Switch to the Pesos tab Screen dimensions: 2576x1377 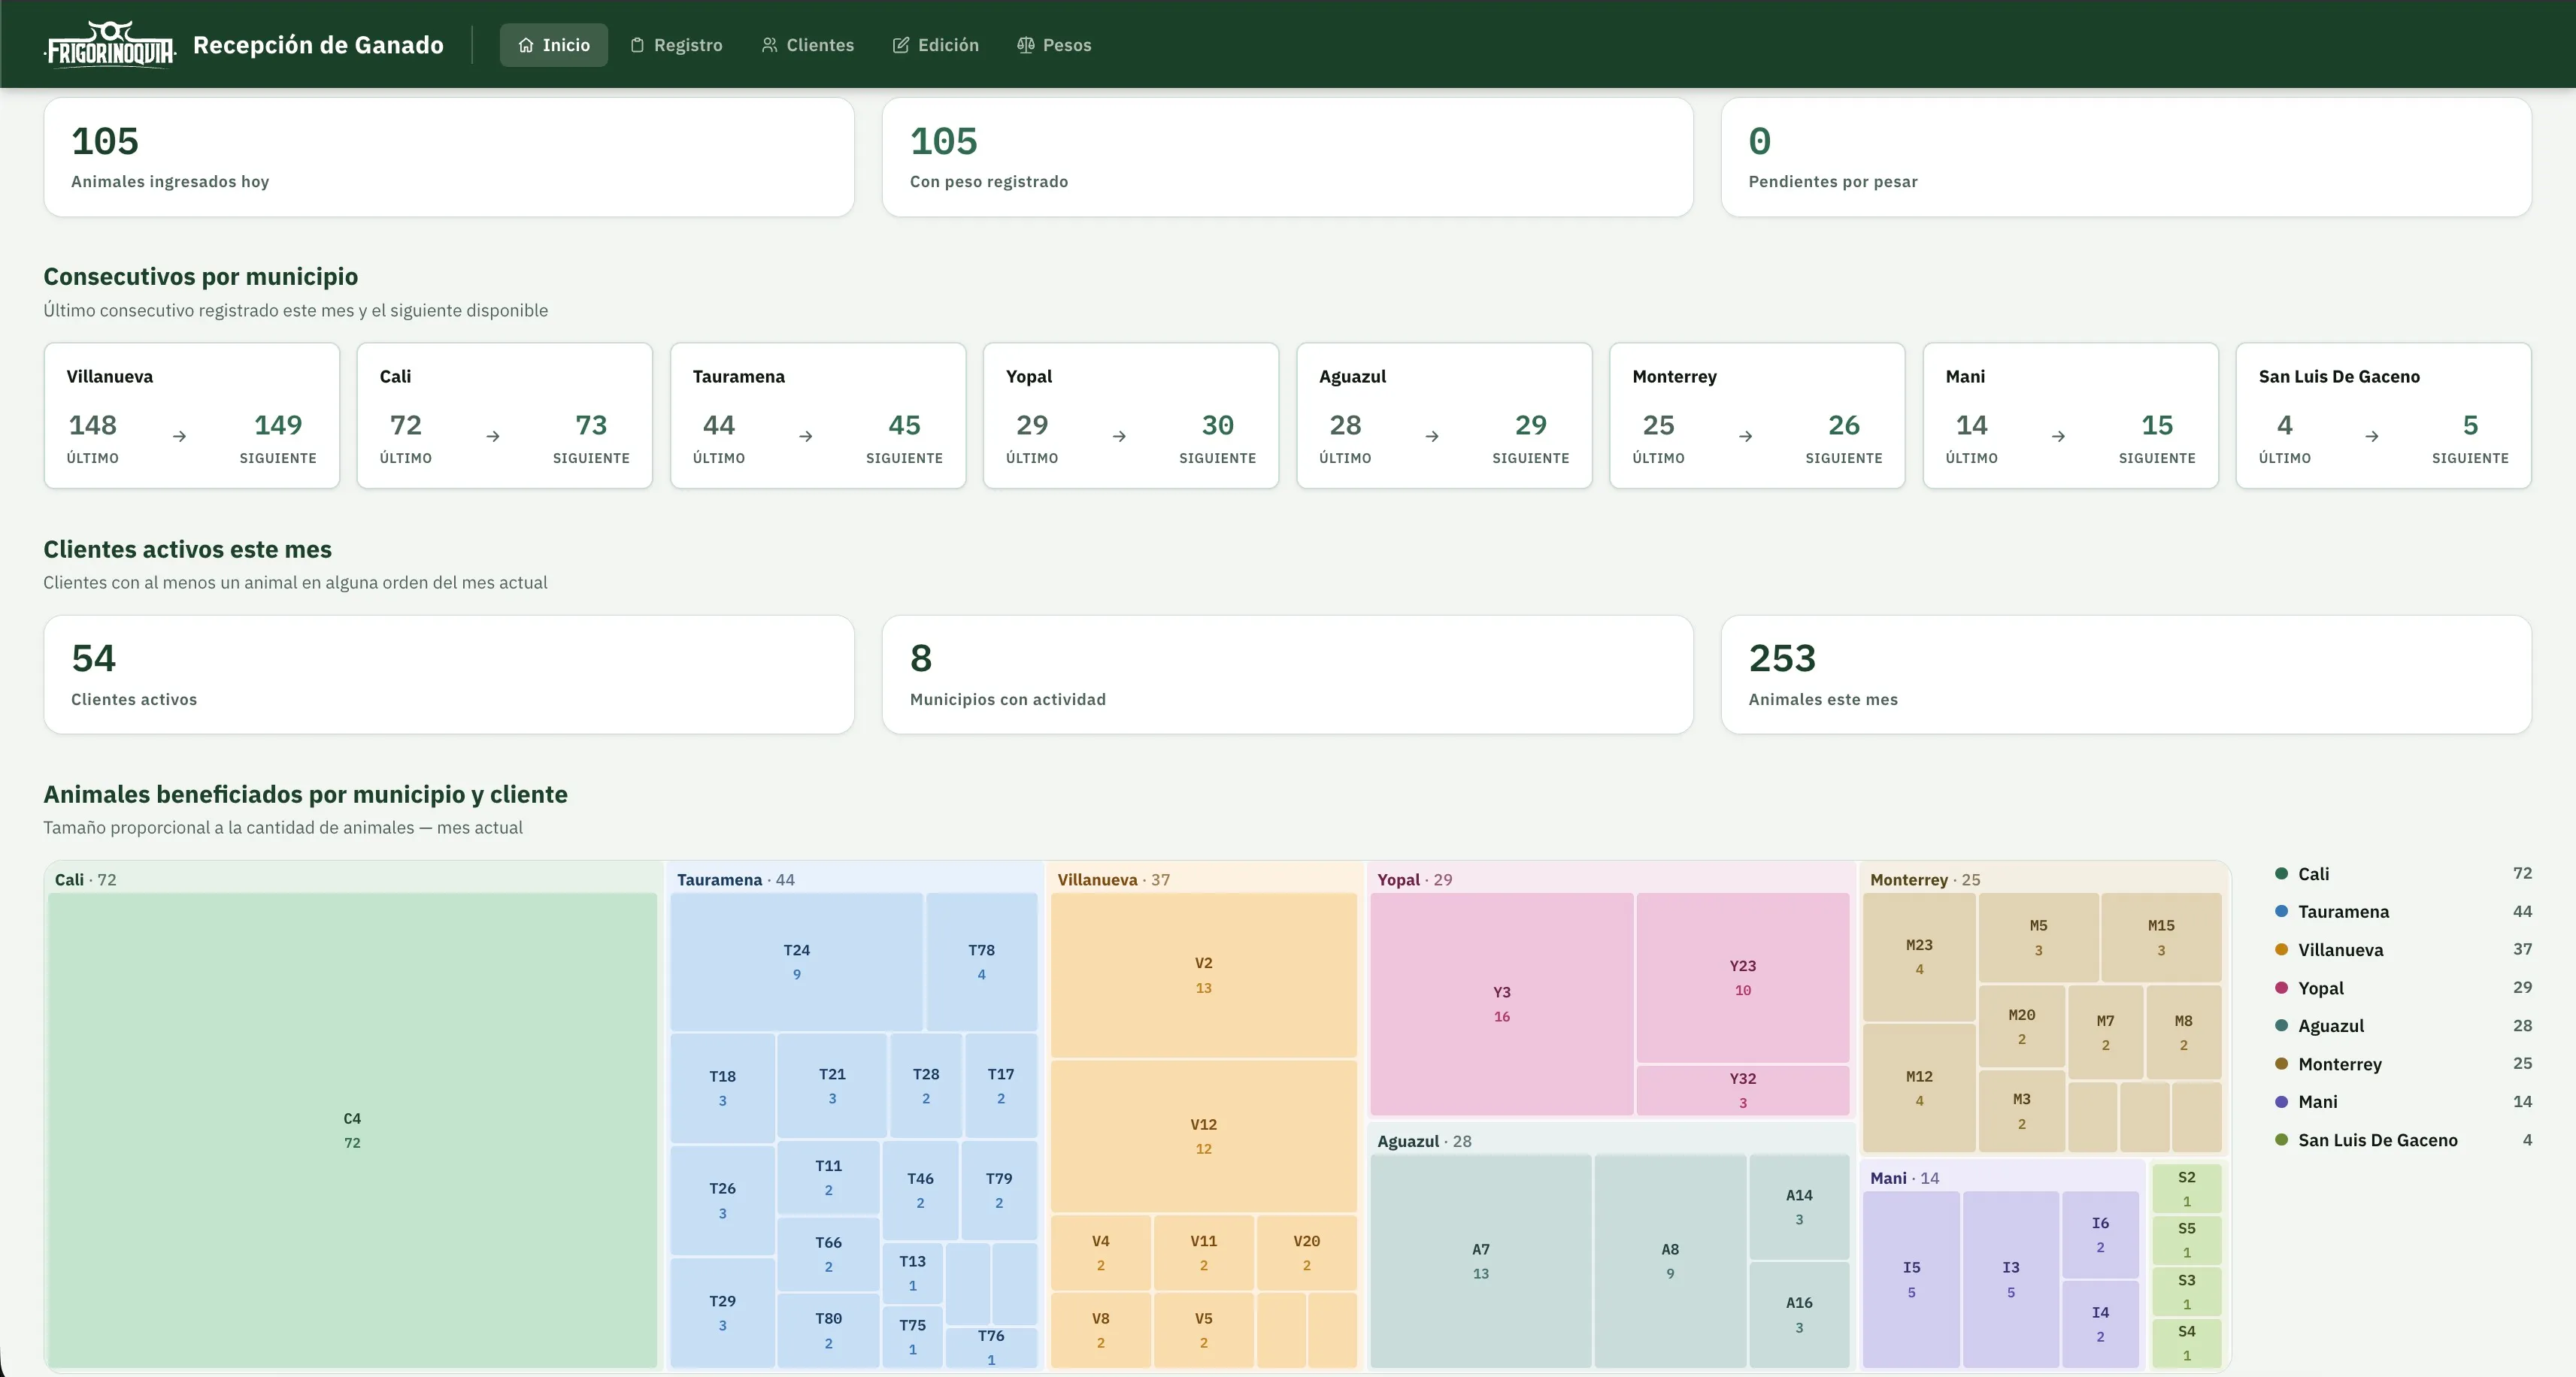(1054, 45)
